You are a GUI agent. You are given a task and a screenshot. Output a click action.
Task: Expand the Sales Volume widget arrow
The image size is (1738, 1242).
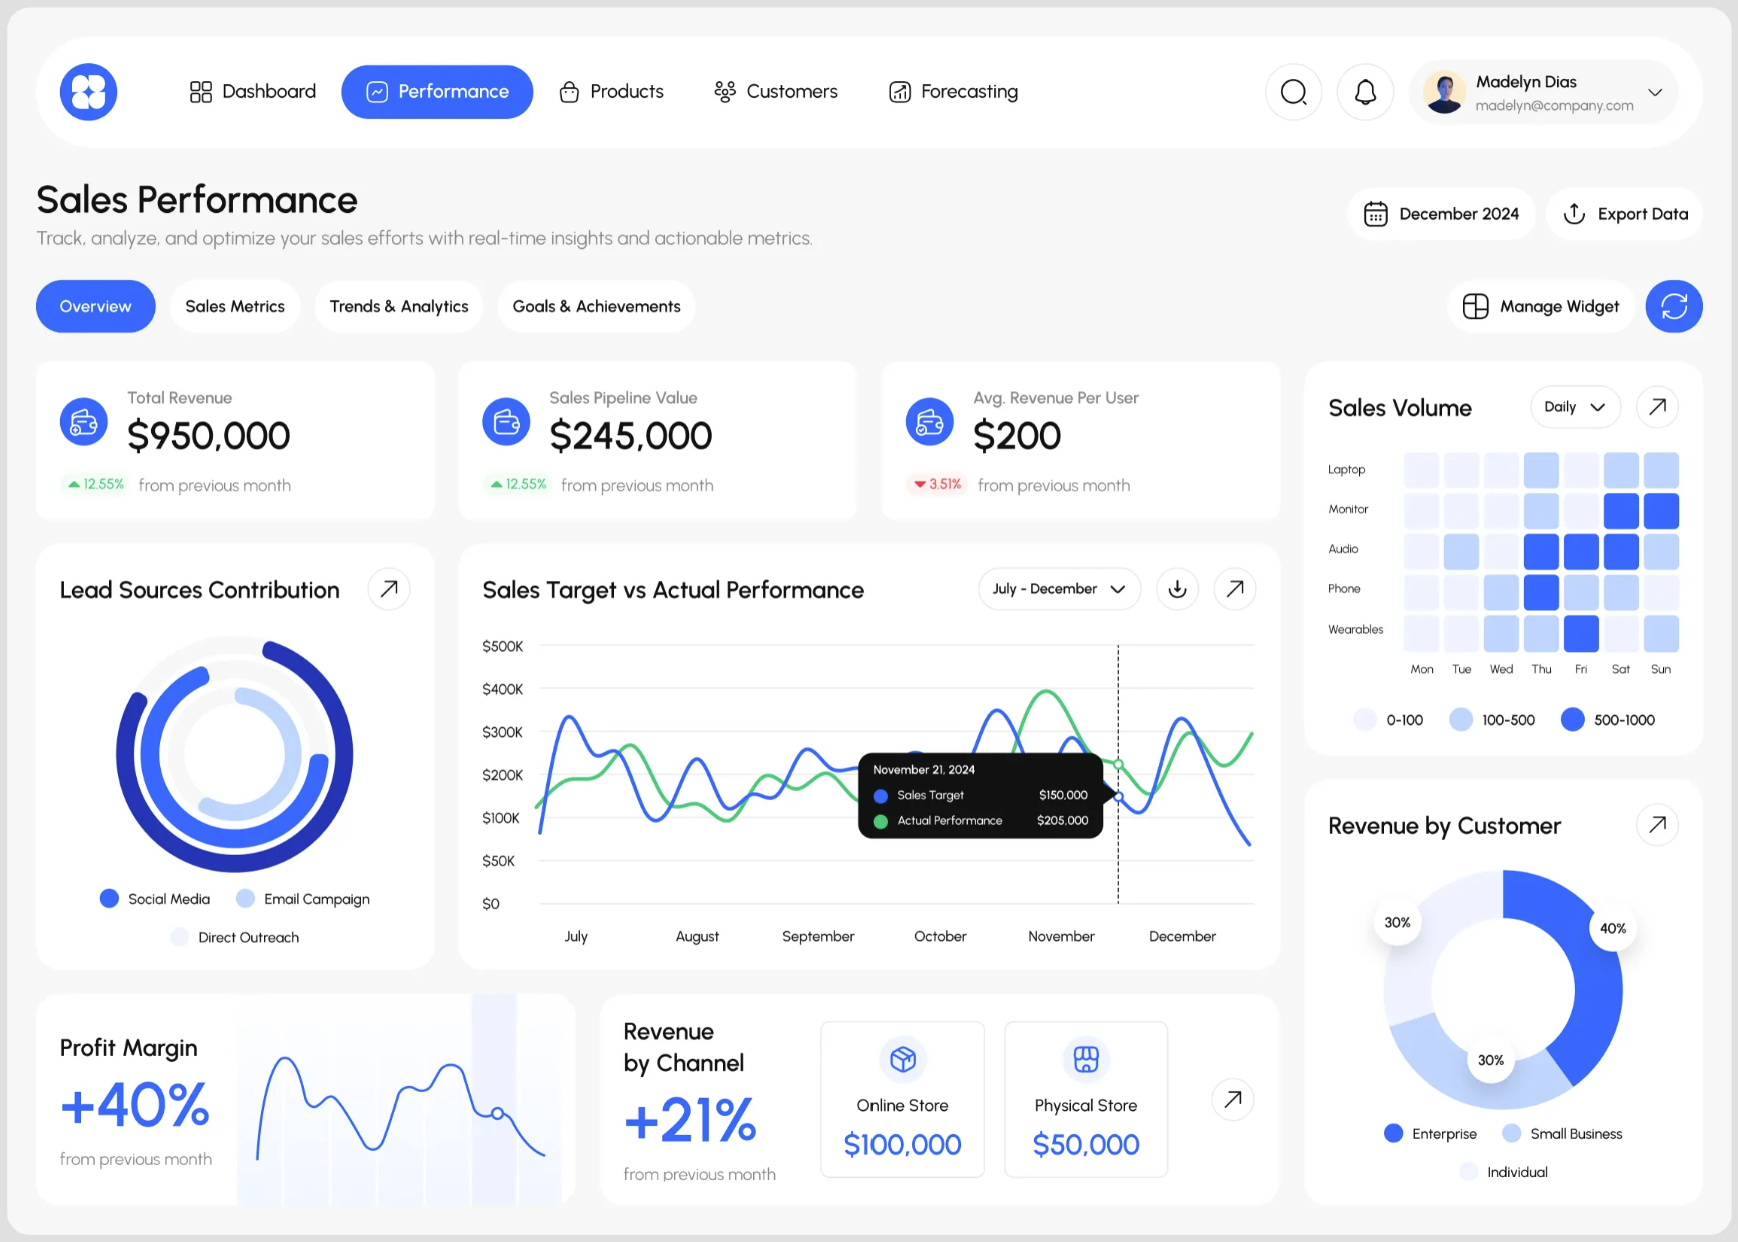pyautogui.click(x=1657, y=407)
